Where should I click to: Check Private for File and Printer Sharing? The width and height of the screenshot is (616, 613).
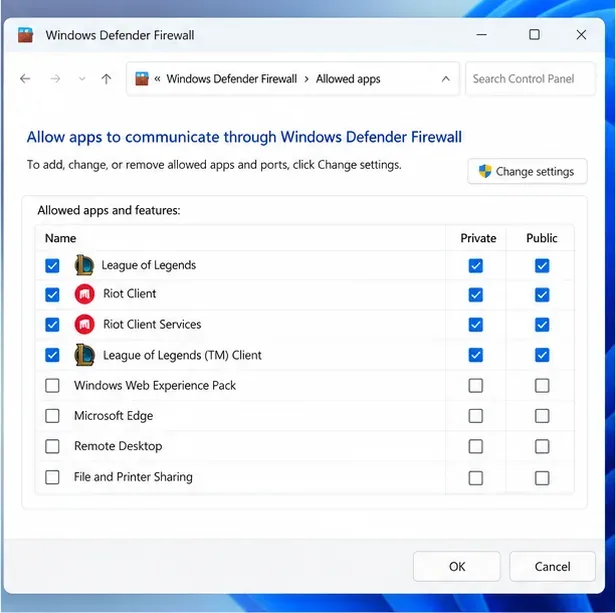coord(475,478)
